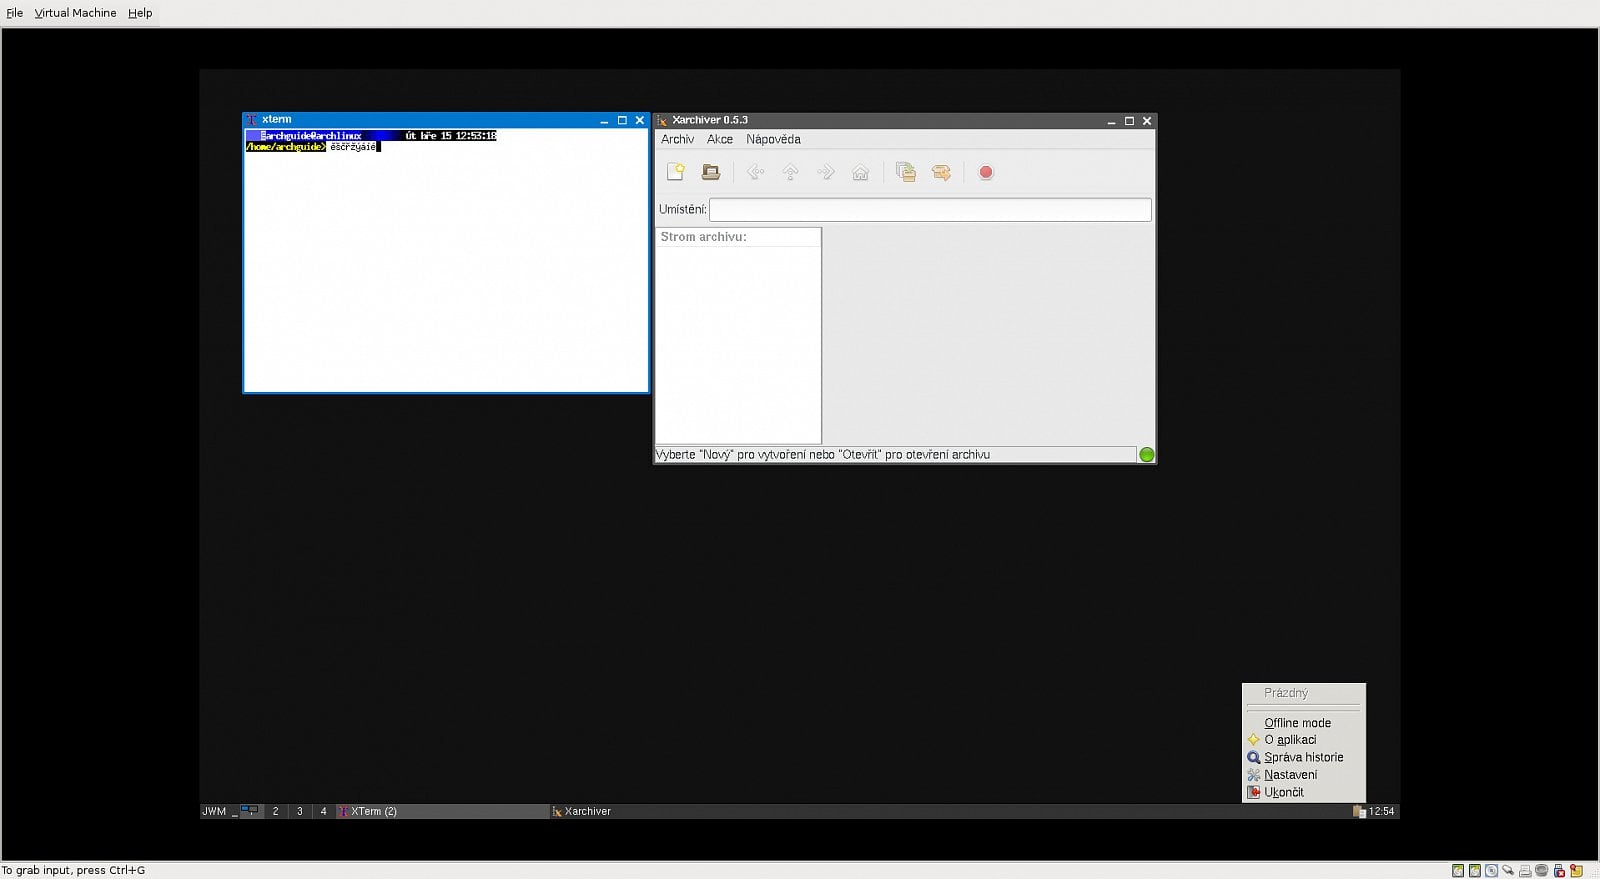The height and width of the screenshot is (879, 1600).
Task: Click the home icon in Xarchiver toolbar
Action: [x=861, y=172]
